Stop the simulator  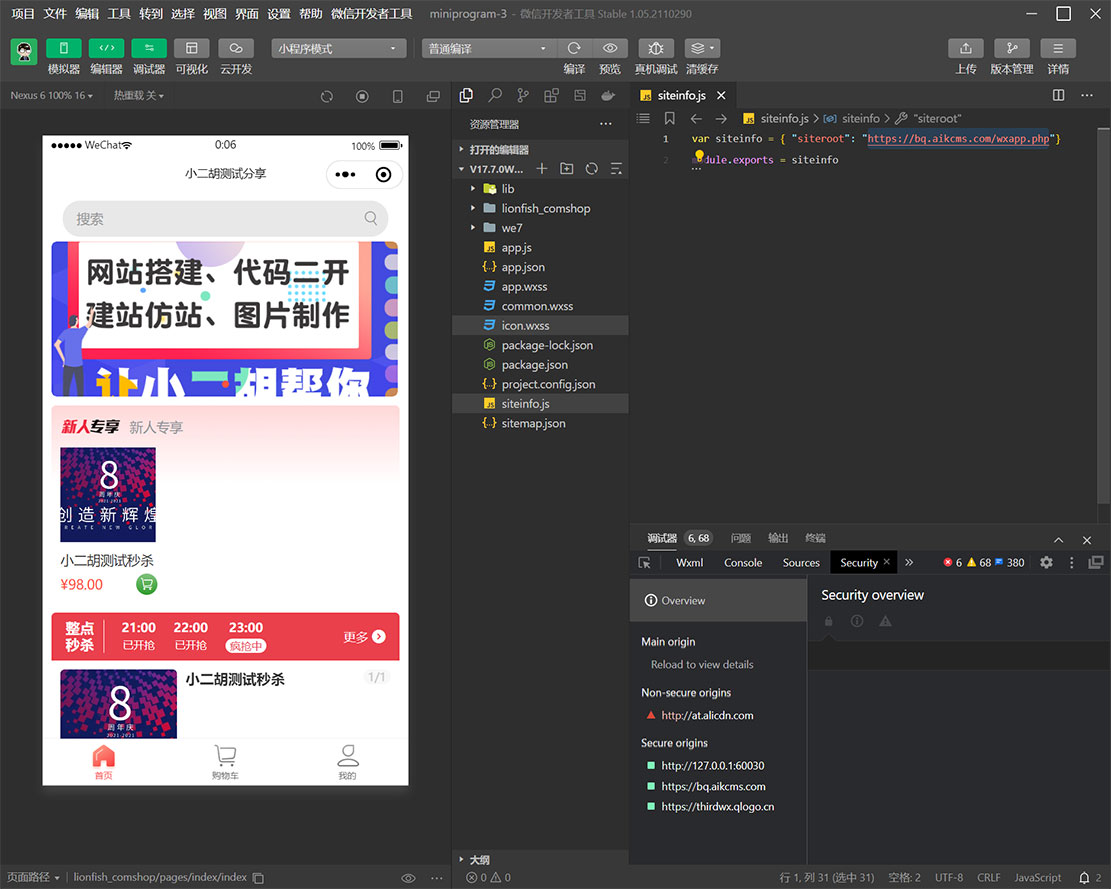click(x=362, y=96)
